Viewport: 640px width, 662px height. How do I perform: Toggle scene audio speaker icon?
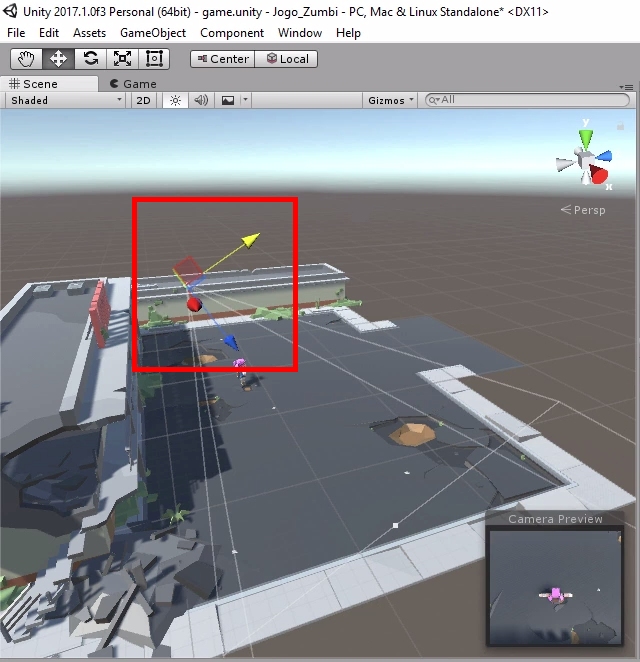(201, 100)
